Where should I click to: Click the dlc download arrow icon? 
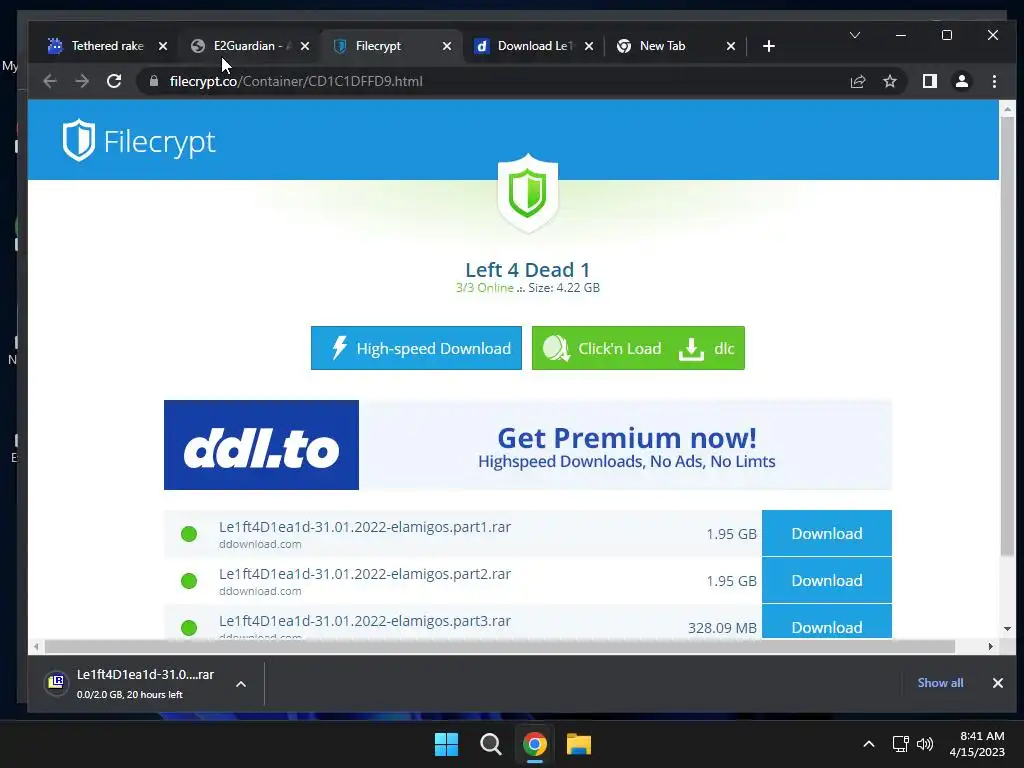691,349
